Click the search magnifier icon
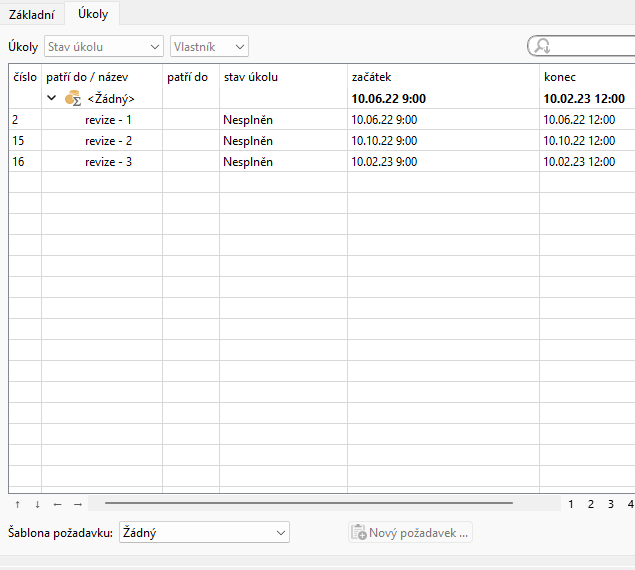This screenshot has height=570, width=635. [543, 47]
